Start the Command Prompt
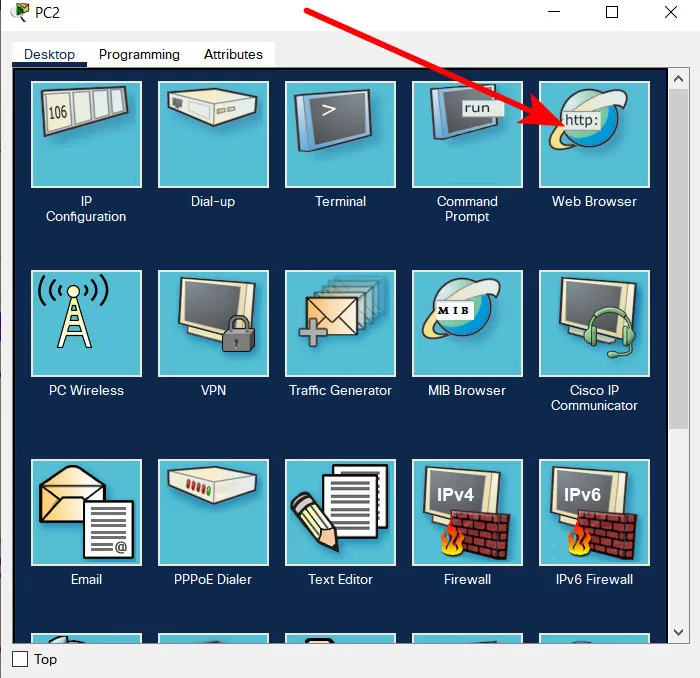The height and width of the screenshot is (678, 700). tap(467, 134)
